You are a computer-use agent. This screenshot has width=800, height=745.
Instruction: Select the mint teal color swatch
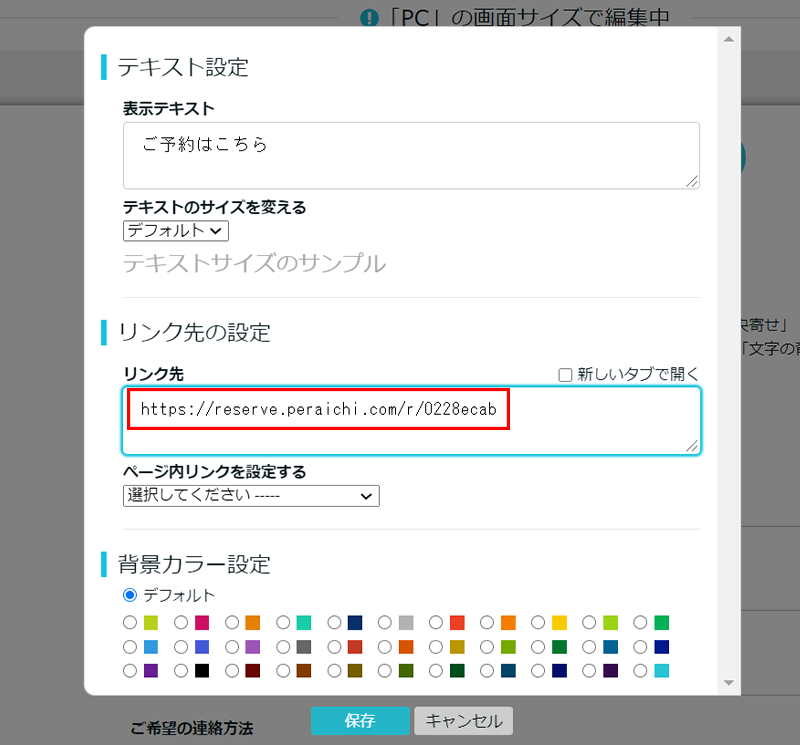point(283,623)
